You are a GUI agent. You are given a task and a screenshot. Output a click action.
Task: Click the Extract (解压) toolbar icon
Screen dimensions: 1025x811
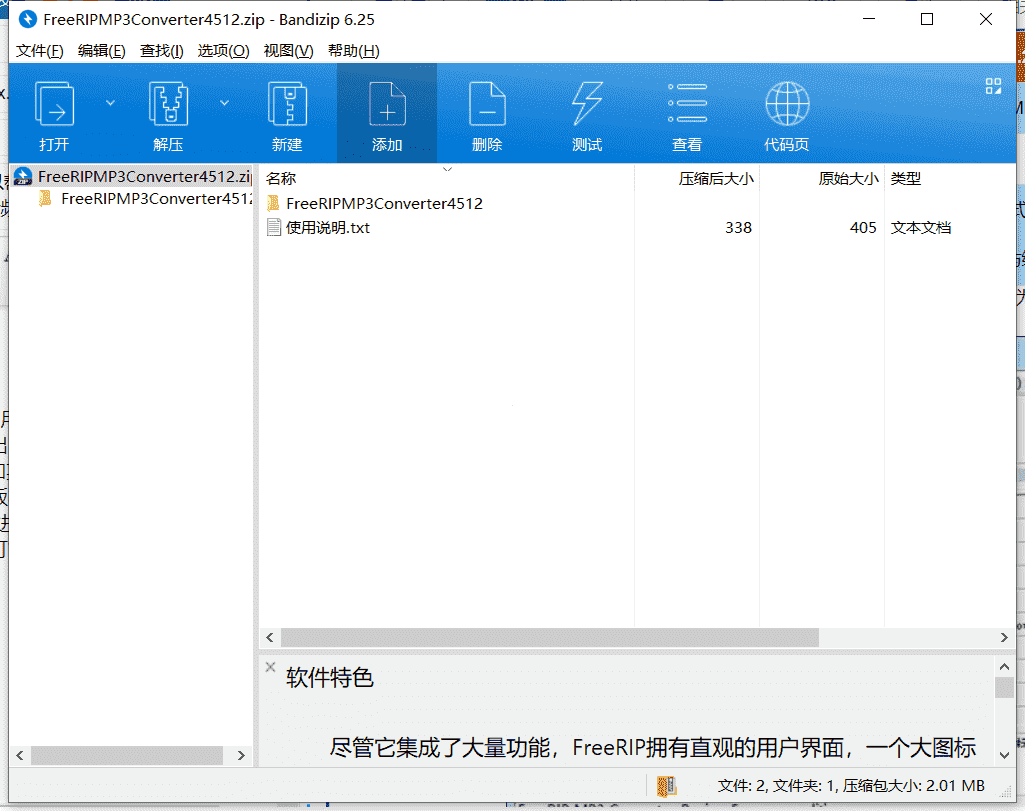pyautogui.click(x=169, y=104)
